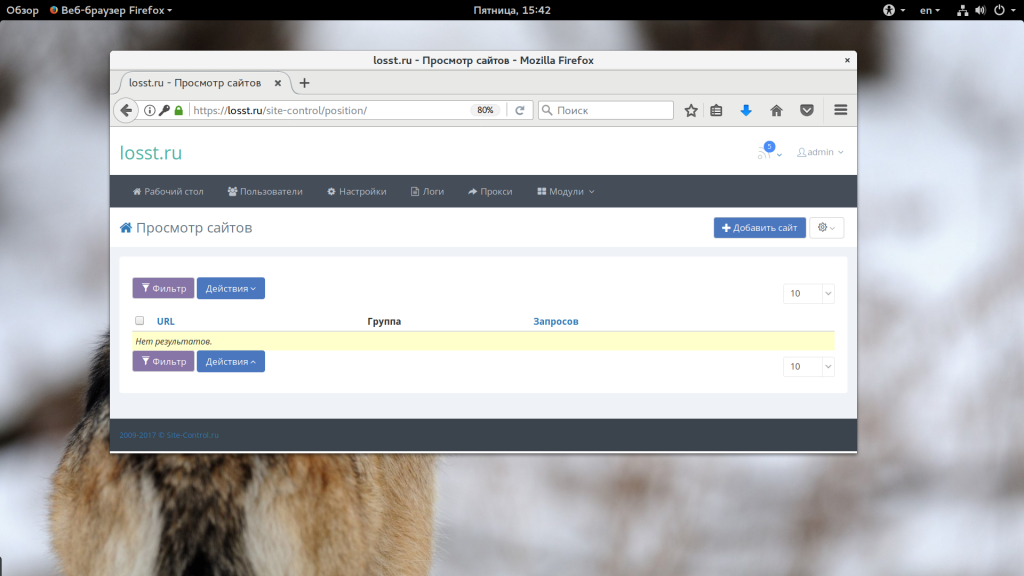Open the Firefox hamburger menu
This screenshot has height=576, width=1024.
840,110
